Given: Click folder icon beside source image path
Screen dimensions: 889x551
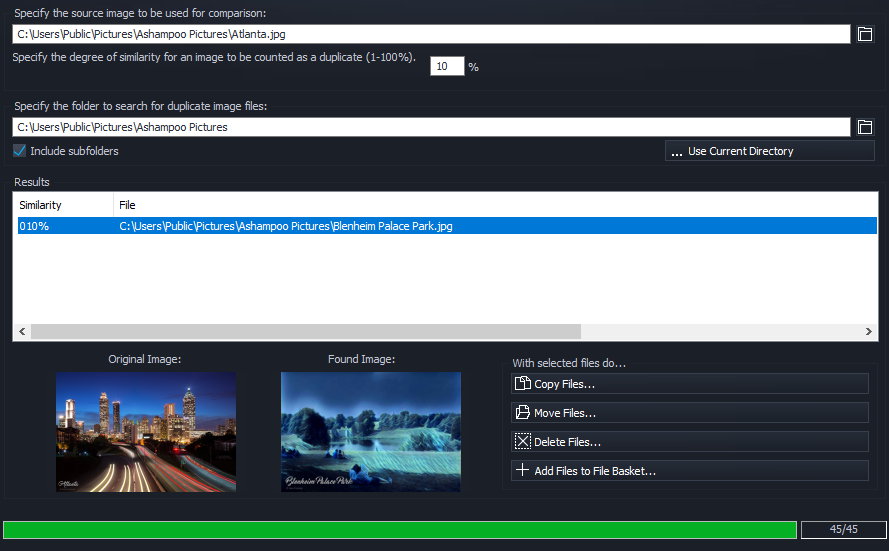Looking at the screenshot, I should coord(865,35).
